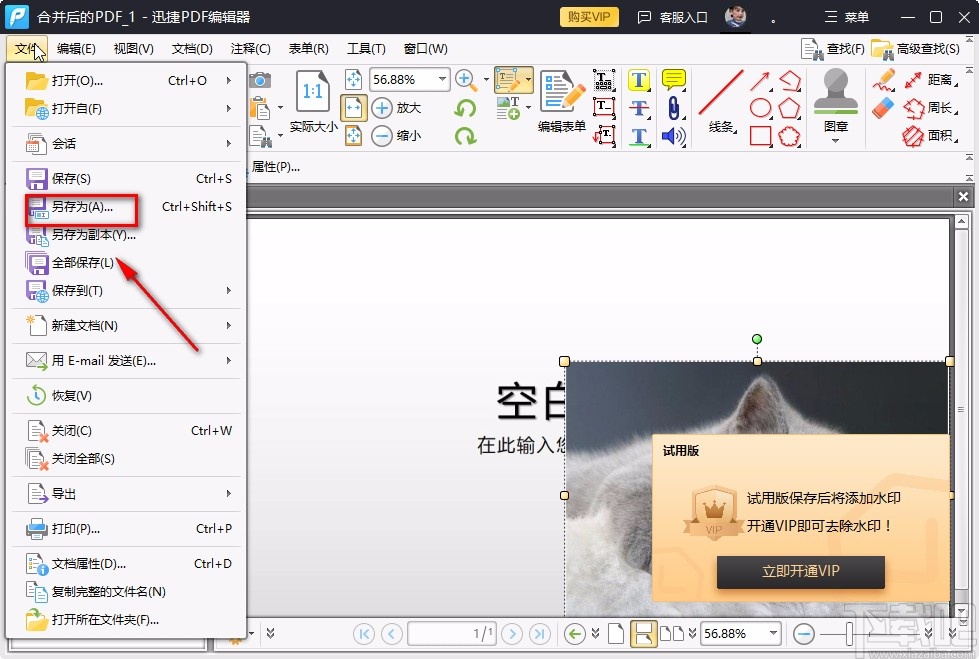Click the 立即开通VIP button
This screenshot has height=659, width=979.
tap(800, 571)
